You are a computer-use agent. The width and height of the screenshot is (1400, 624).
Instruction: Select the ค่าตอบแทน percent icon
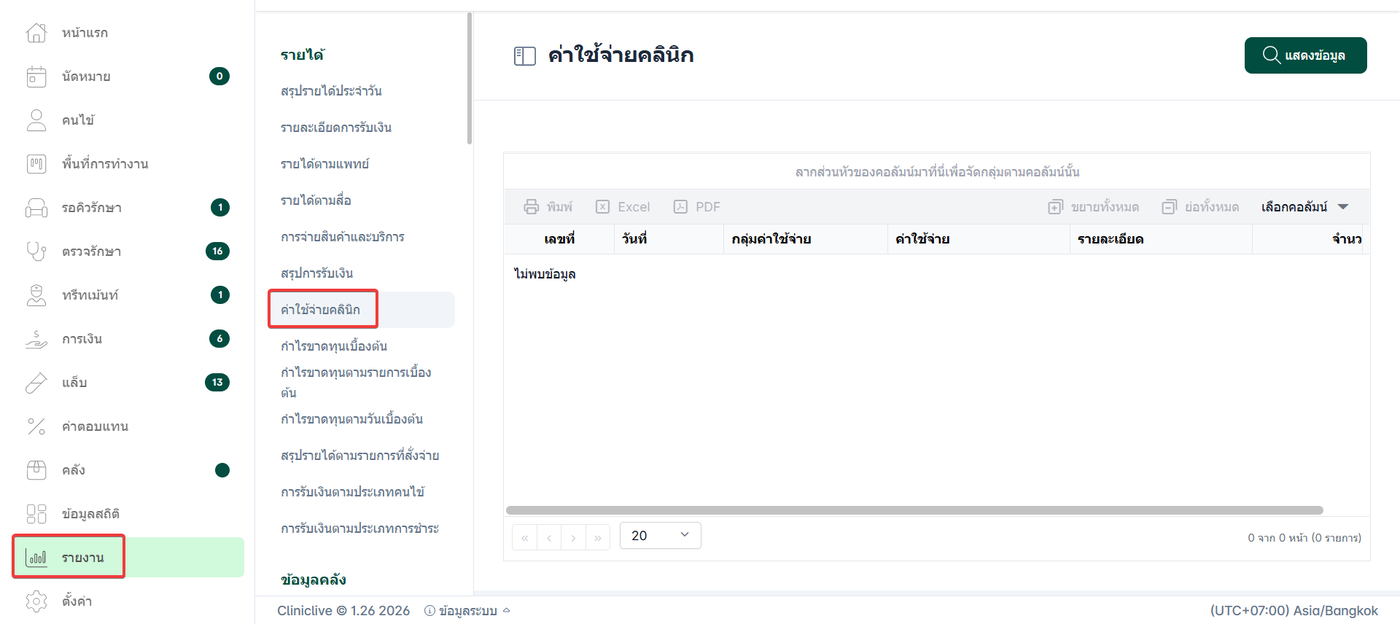point(36,426)
